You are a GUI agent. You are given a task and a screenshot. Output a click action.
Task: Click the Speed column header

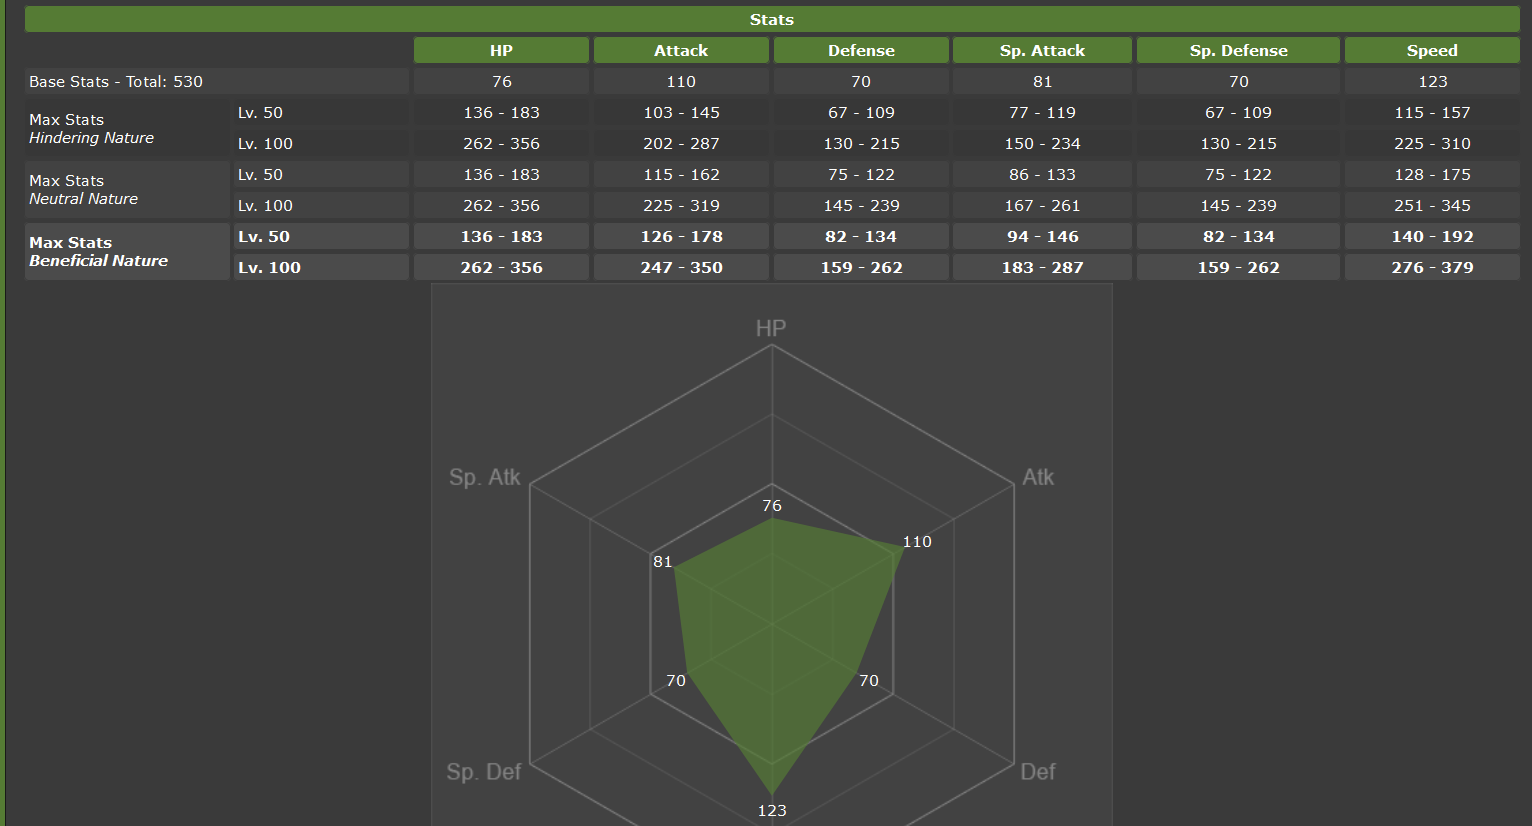tap(1432, 50)
